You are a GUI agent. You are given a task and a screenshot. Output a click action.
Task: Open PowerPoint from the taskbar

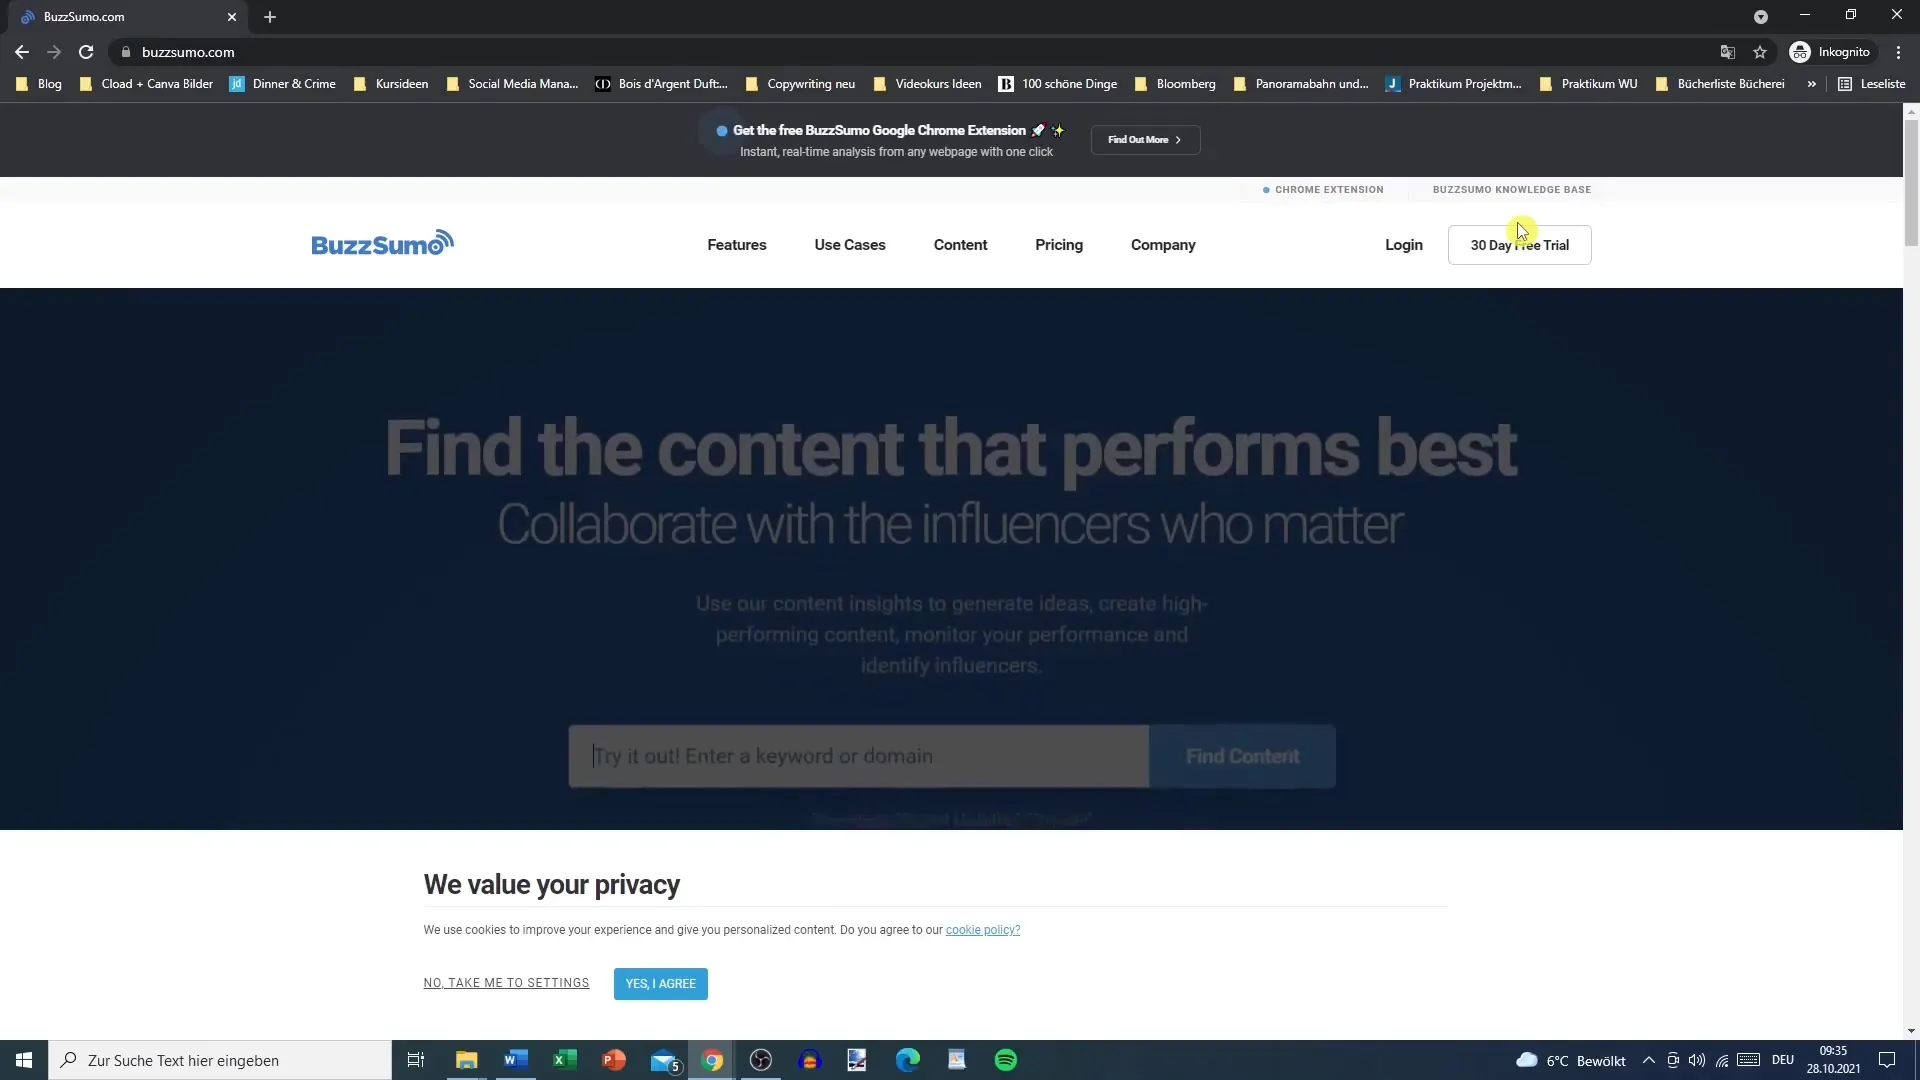(x=613, y=1060)
